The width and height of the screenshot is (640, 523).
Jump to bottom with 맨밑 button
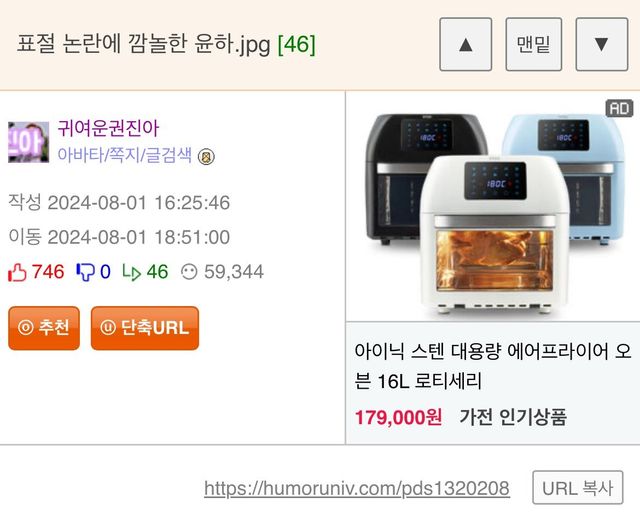[x=533, y=44]
